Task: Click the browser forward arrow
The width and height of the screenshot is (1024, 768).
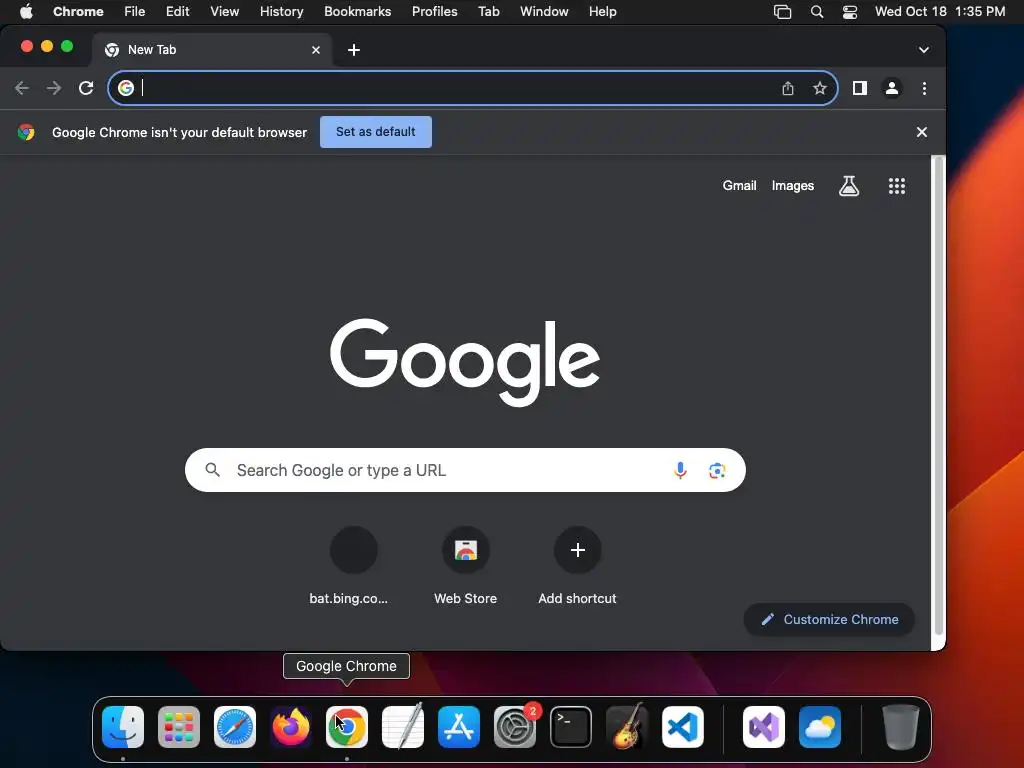Action: tap(54, 88)
